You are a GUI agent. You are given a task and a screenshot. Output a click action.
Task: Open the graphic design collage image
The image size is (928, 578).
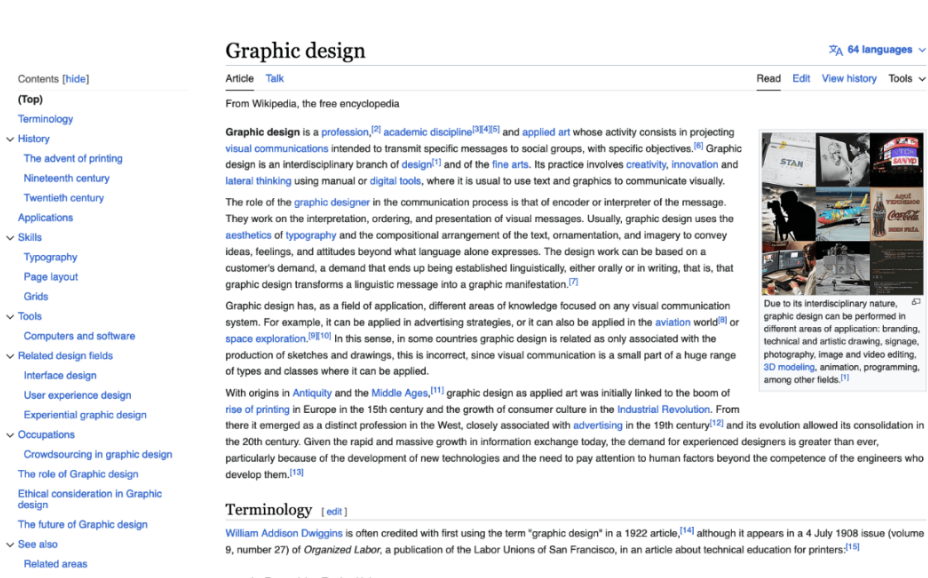point(842,214)
